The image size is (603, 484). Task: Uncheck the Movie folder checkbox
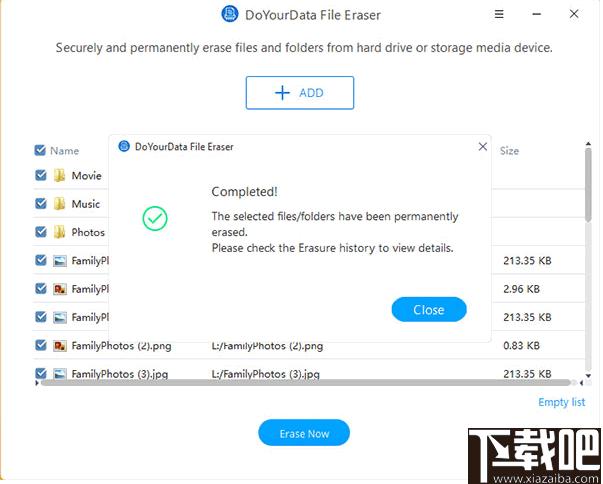pyautogui.click(x=41, y=175)
